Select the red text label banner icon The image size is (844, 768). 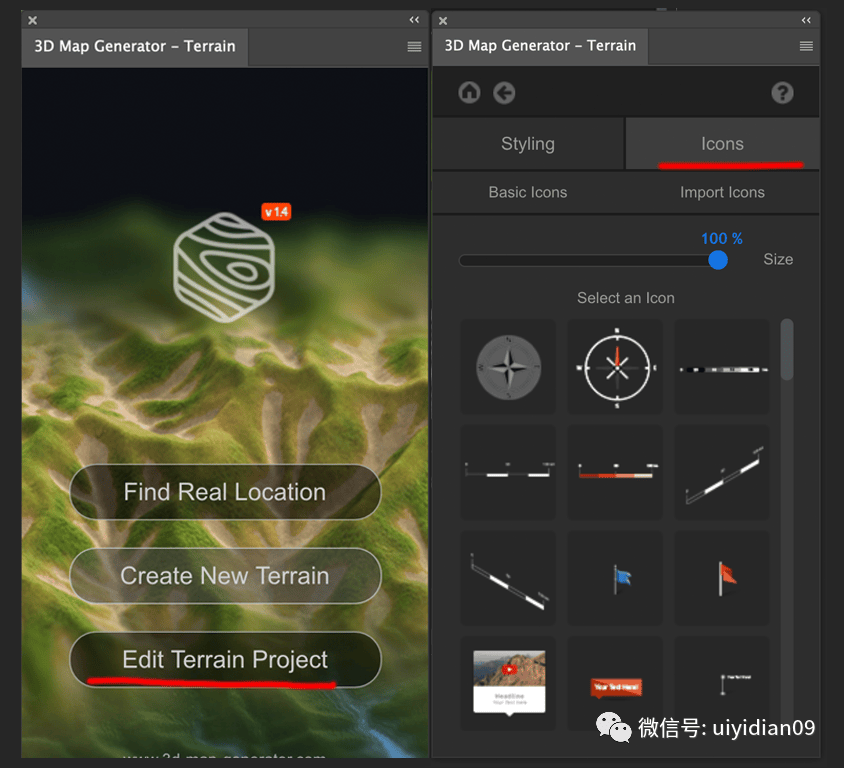click(615, 684)
